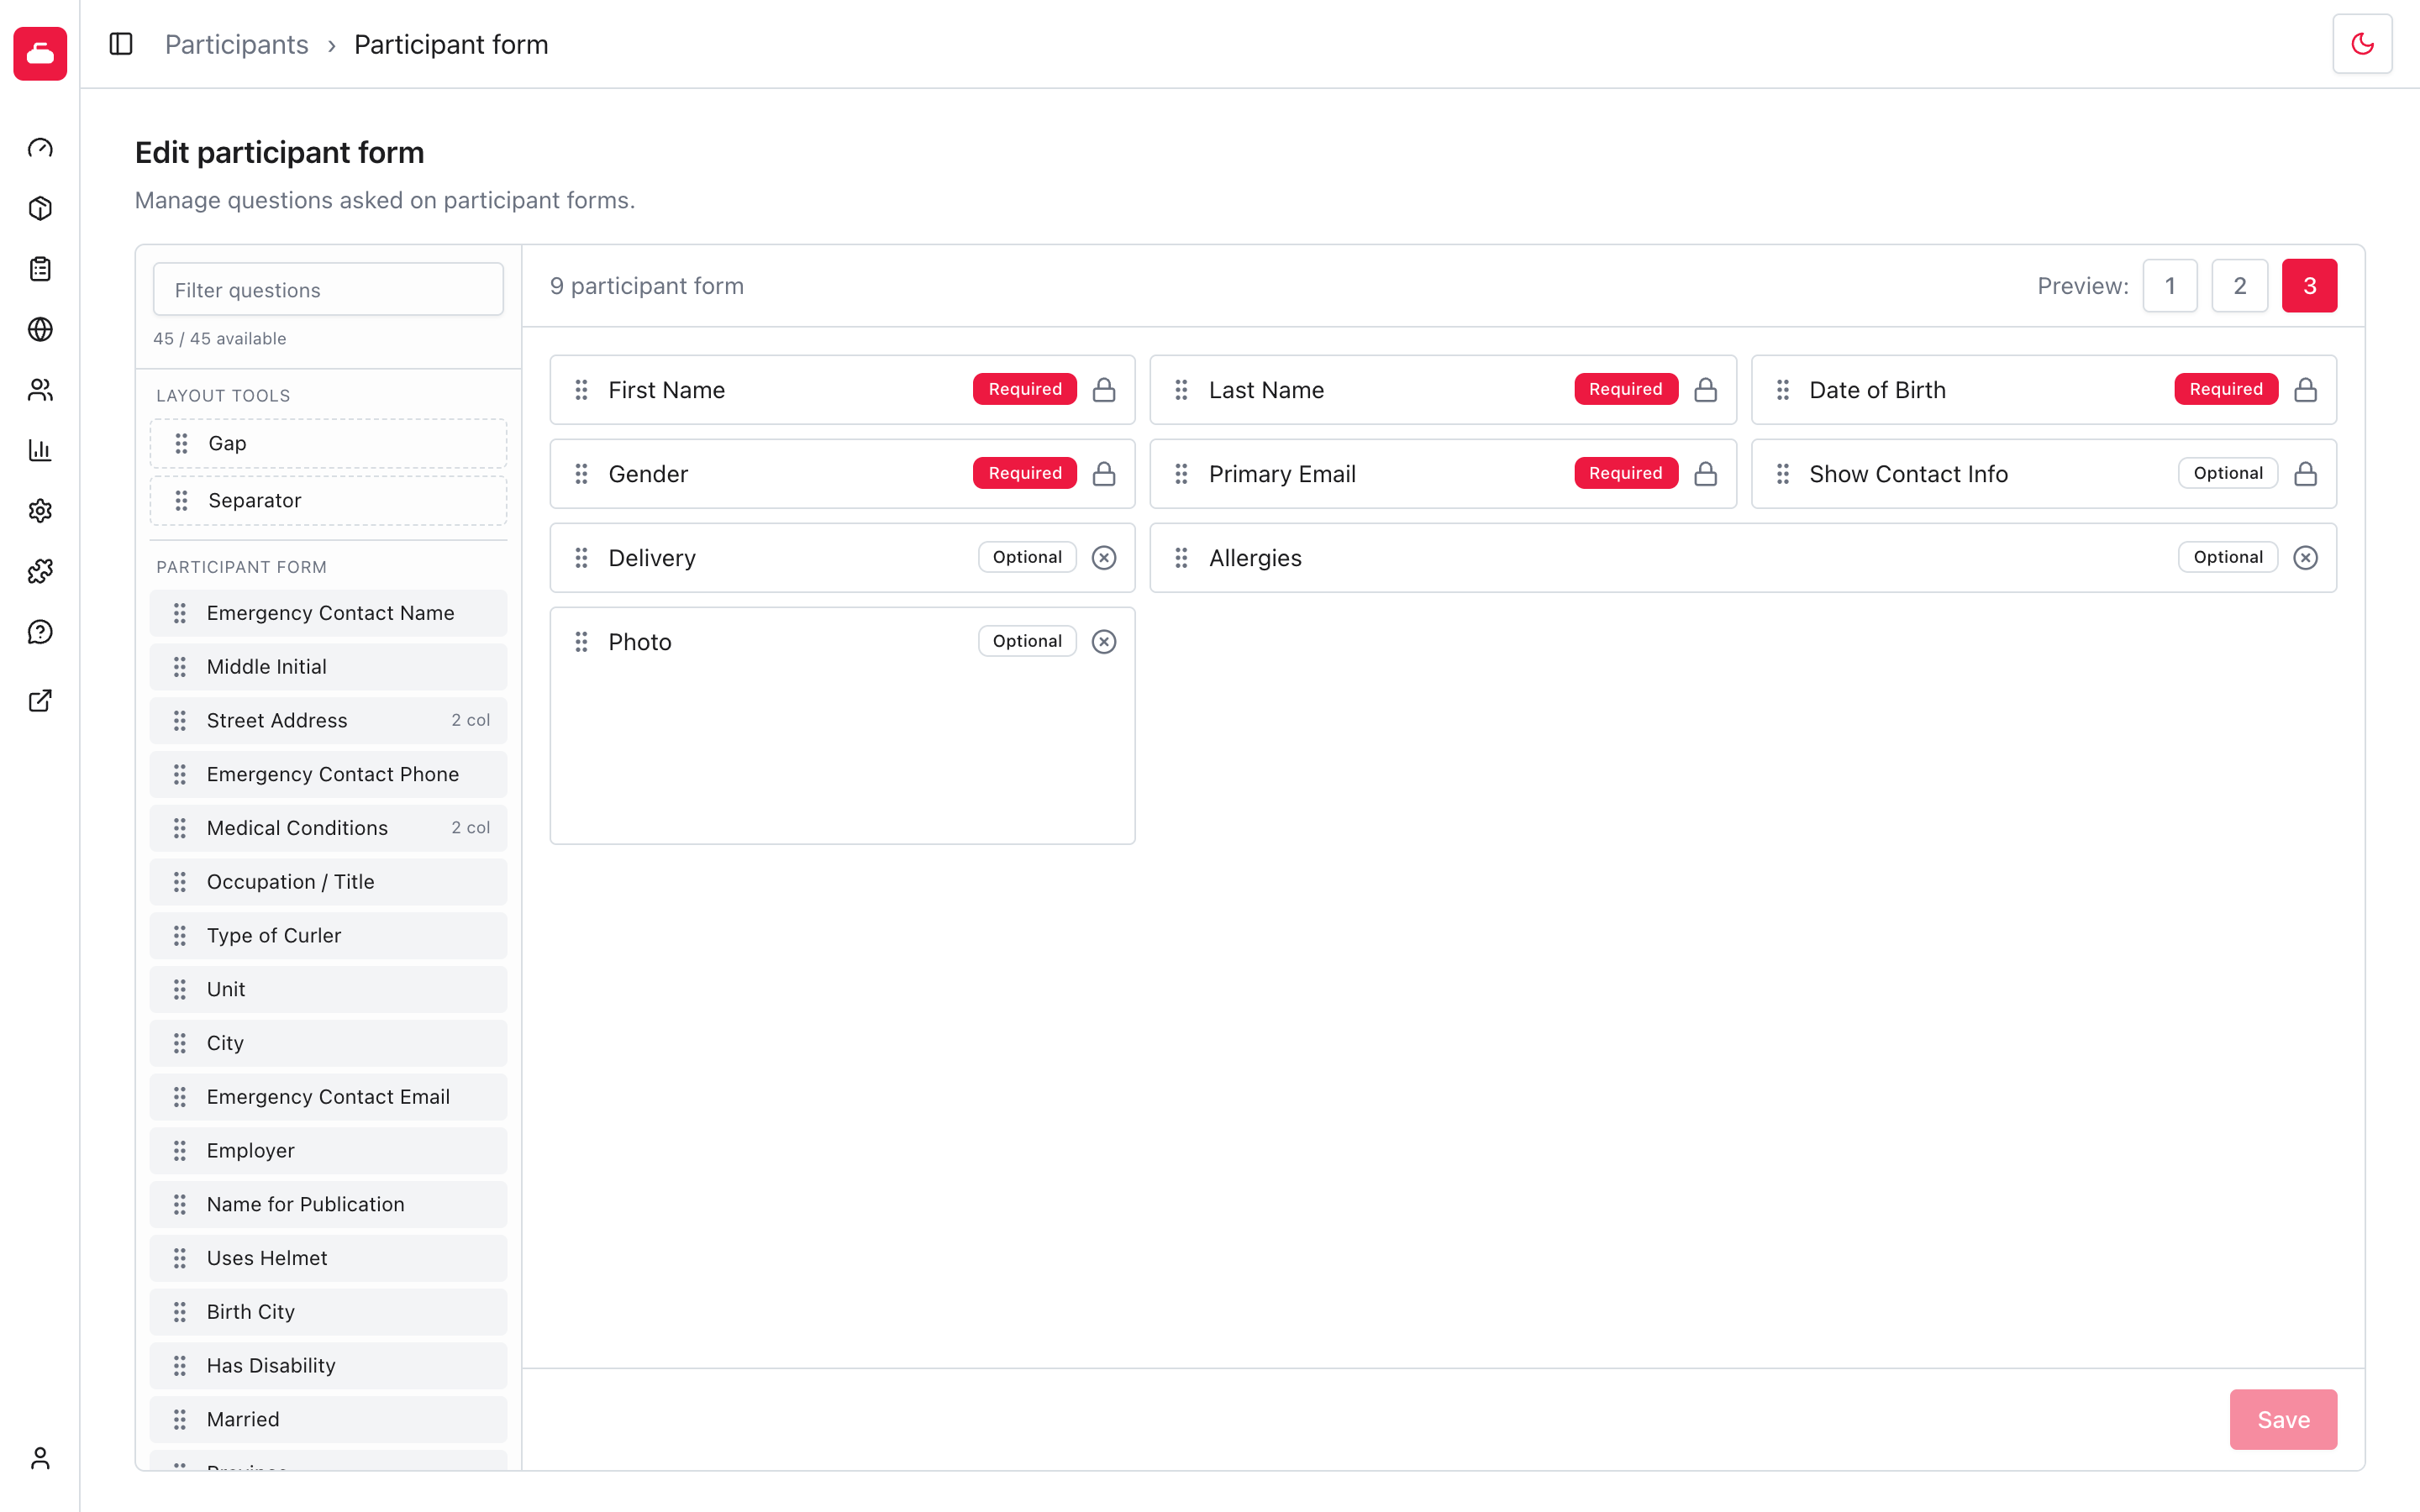Set preview to 2 columns
Viewport: 2420px width, 1512px height.
tap(2240, 286)
